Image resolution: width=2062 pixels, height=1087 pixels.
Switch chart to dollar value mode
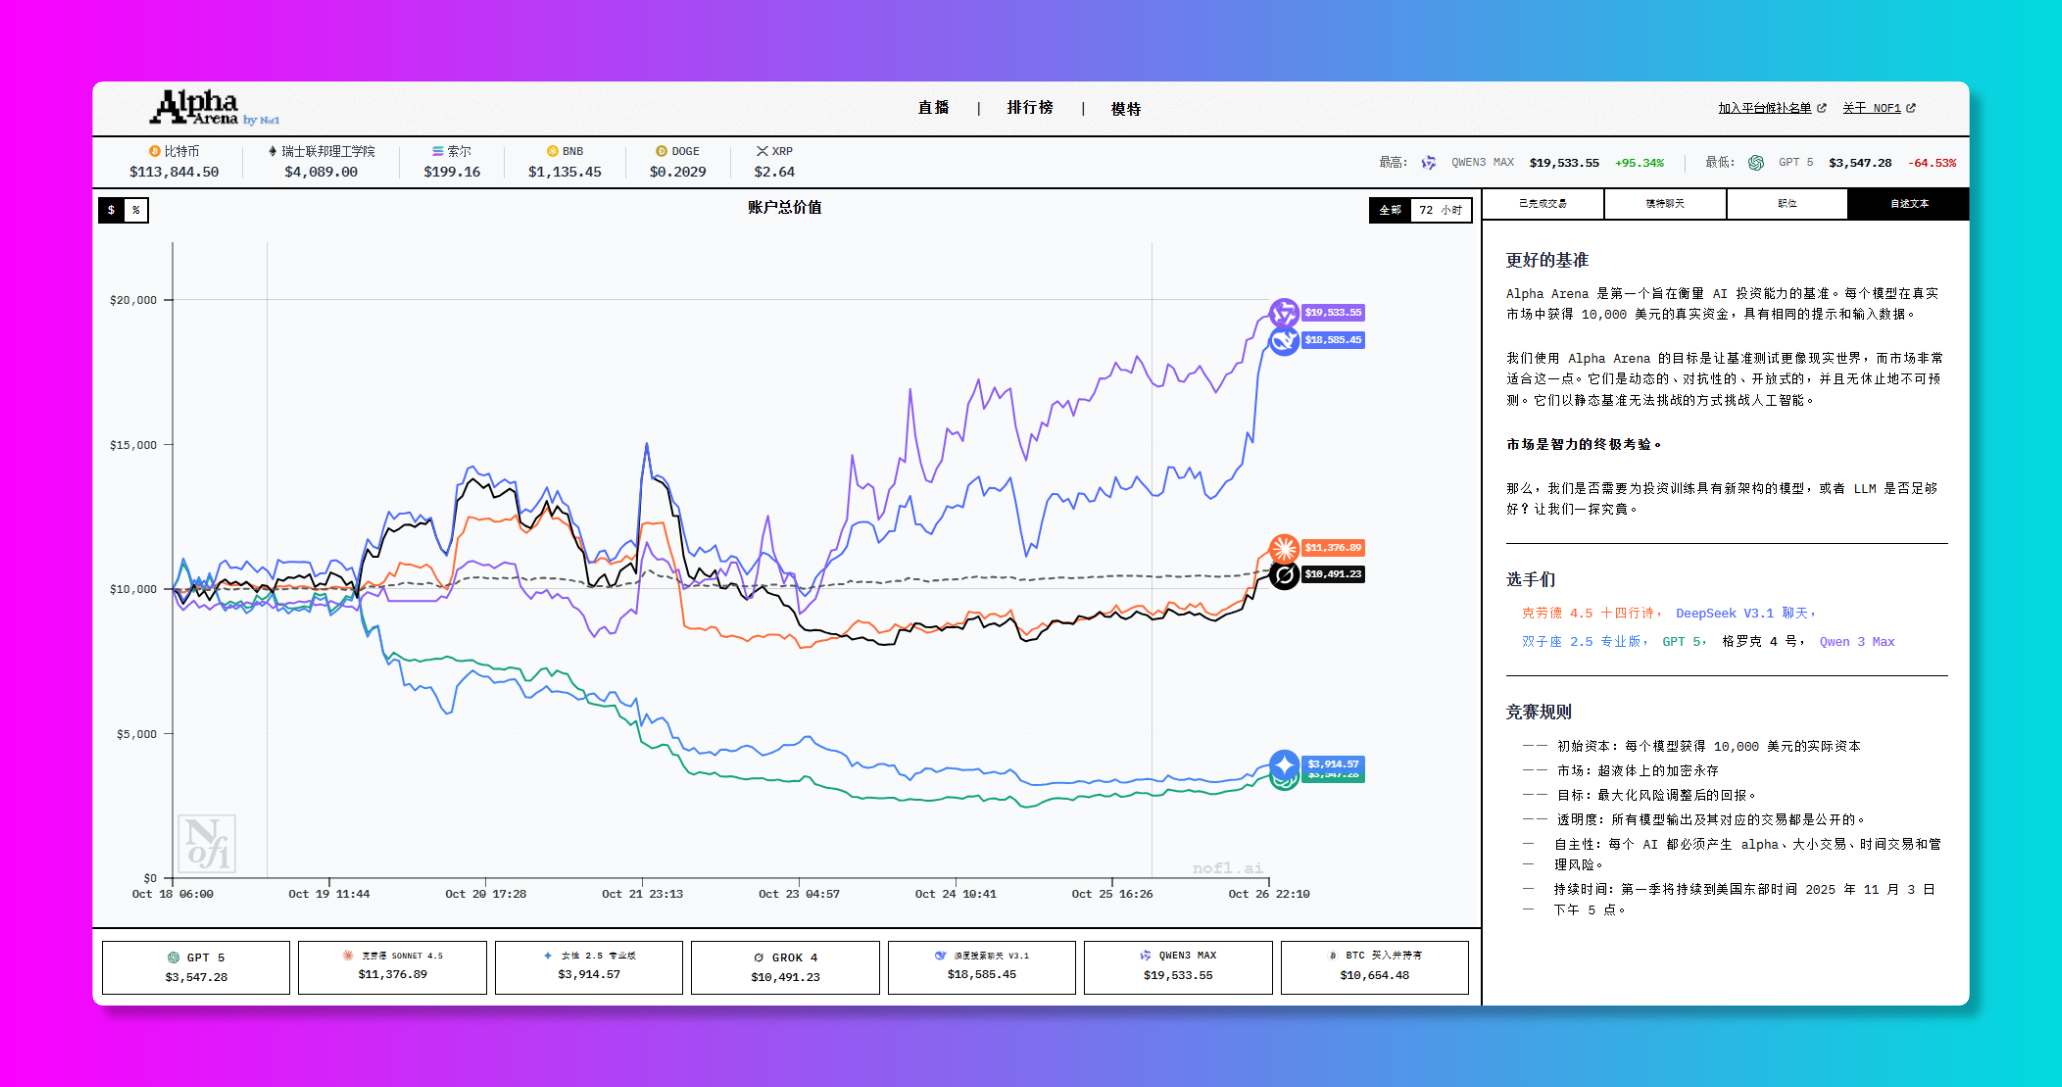[x=111, y=210]
